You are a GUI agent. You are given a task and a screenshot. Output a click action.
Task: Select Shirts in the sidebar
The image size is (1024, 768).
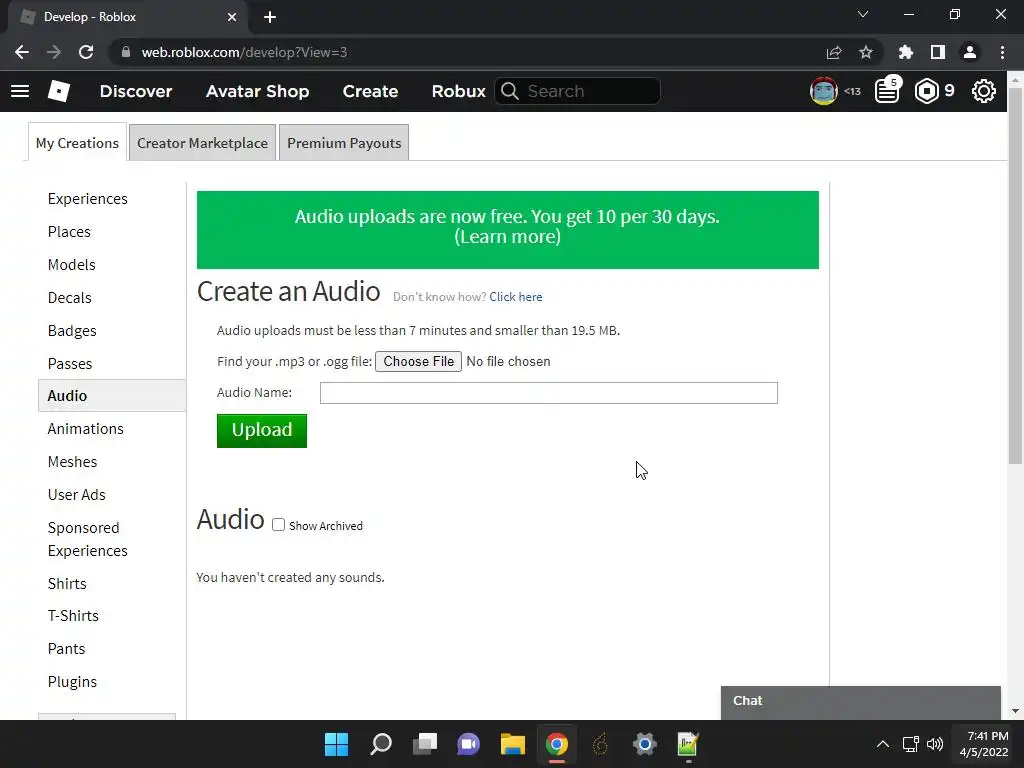pos(67,584)
